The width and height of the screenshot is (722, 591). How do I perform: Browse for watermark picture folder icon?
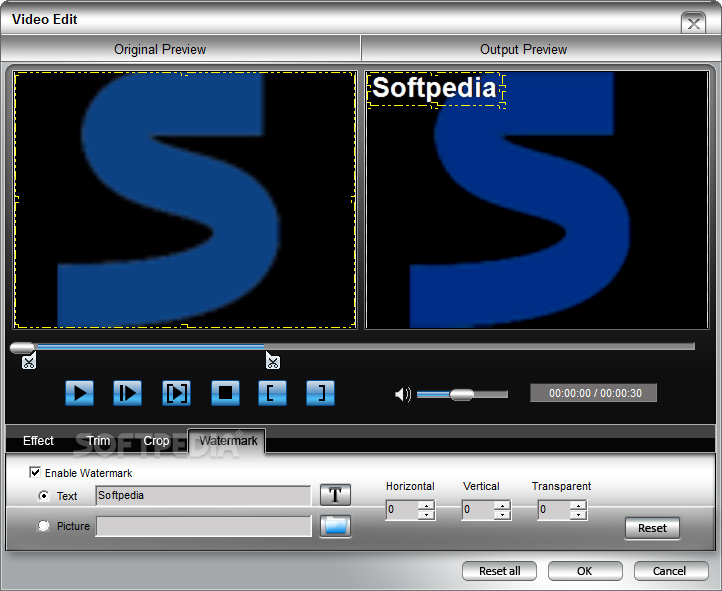click(335, 526)
